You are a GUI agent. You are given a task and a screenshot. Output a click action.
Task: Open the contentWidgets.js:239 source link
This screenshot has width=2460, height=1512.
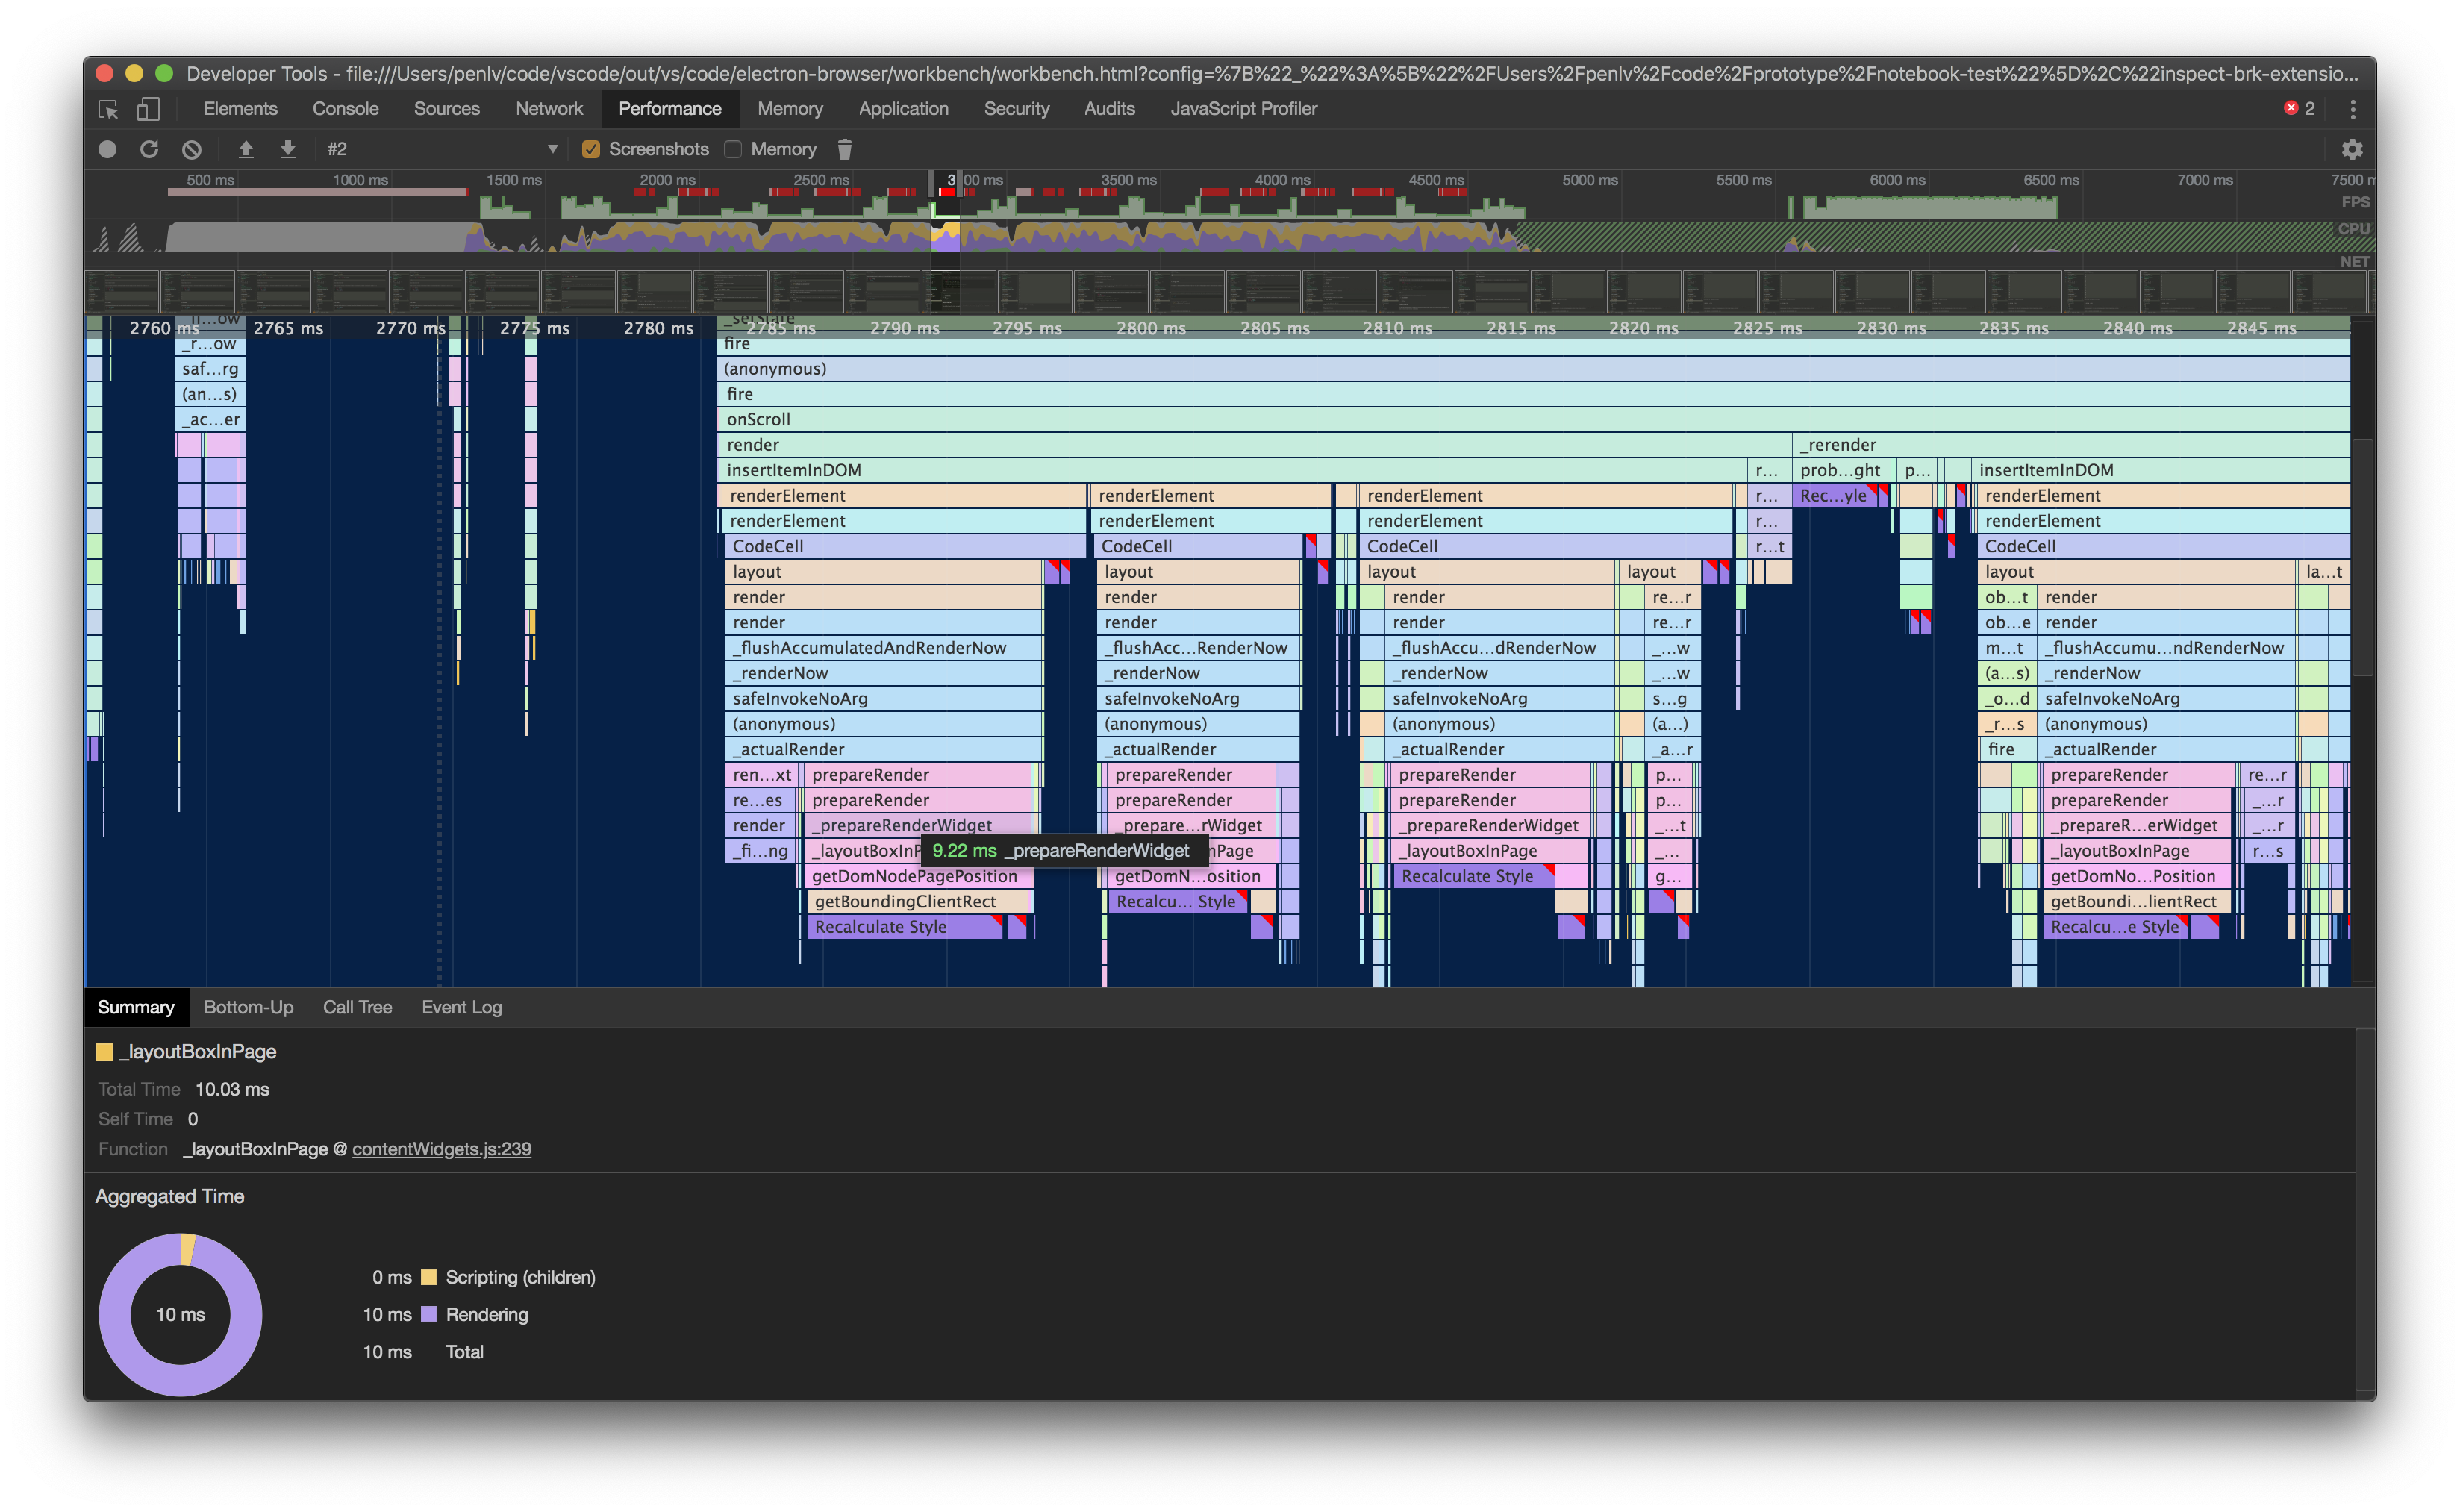click(x=441, y=1149)
